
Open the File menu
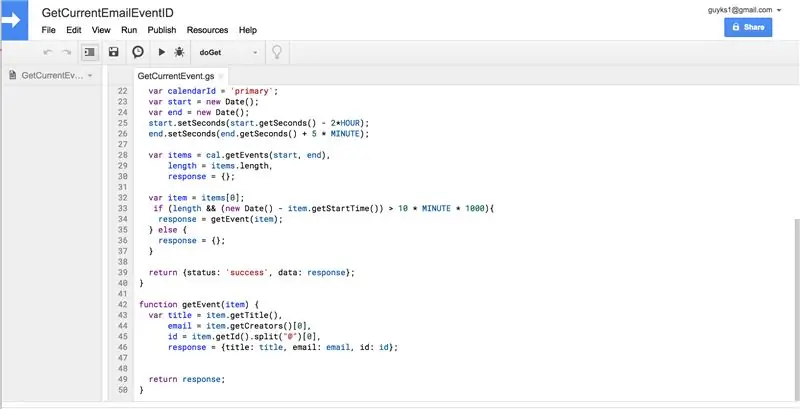[48, 30]
